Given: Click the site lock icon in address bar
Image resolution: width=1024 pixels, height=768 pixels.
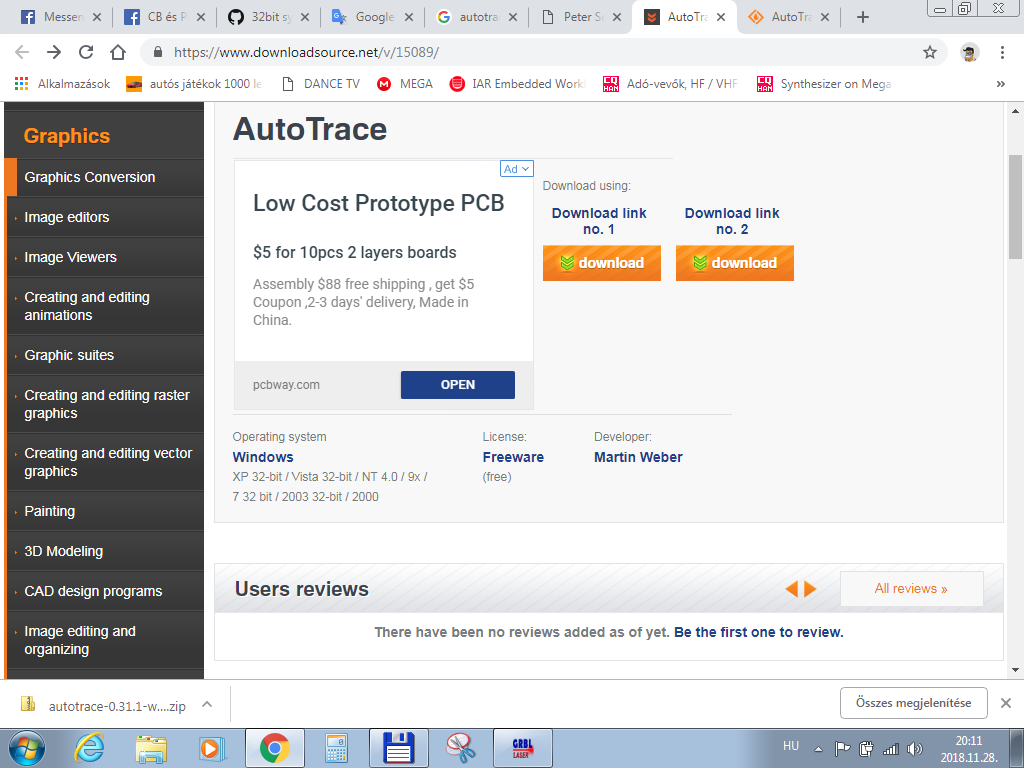Looking at the screenshot, I should [157, 52].
